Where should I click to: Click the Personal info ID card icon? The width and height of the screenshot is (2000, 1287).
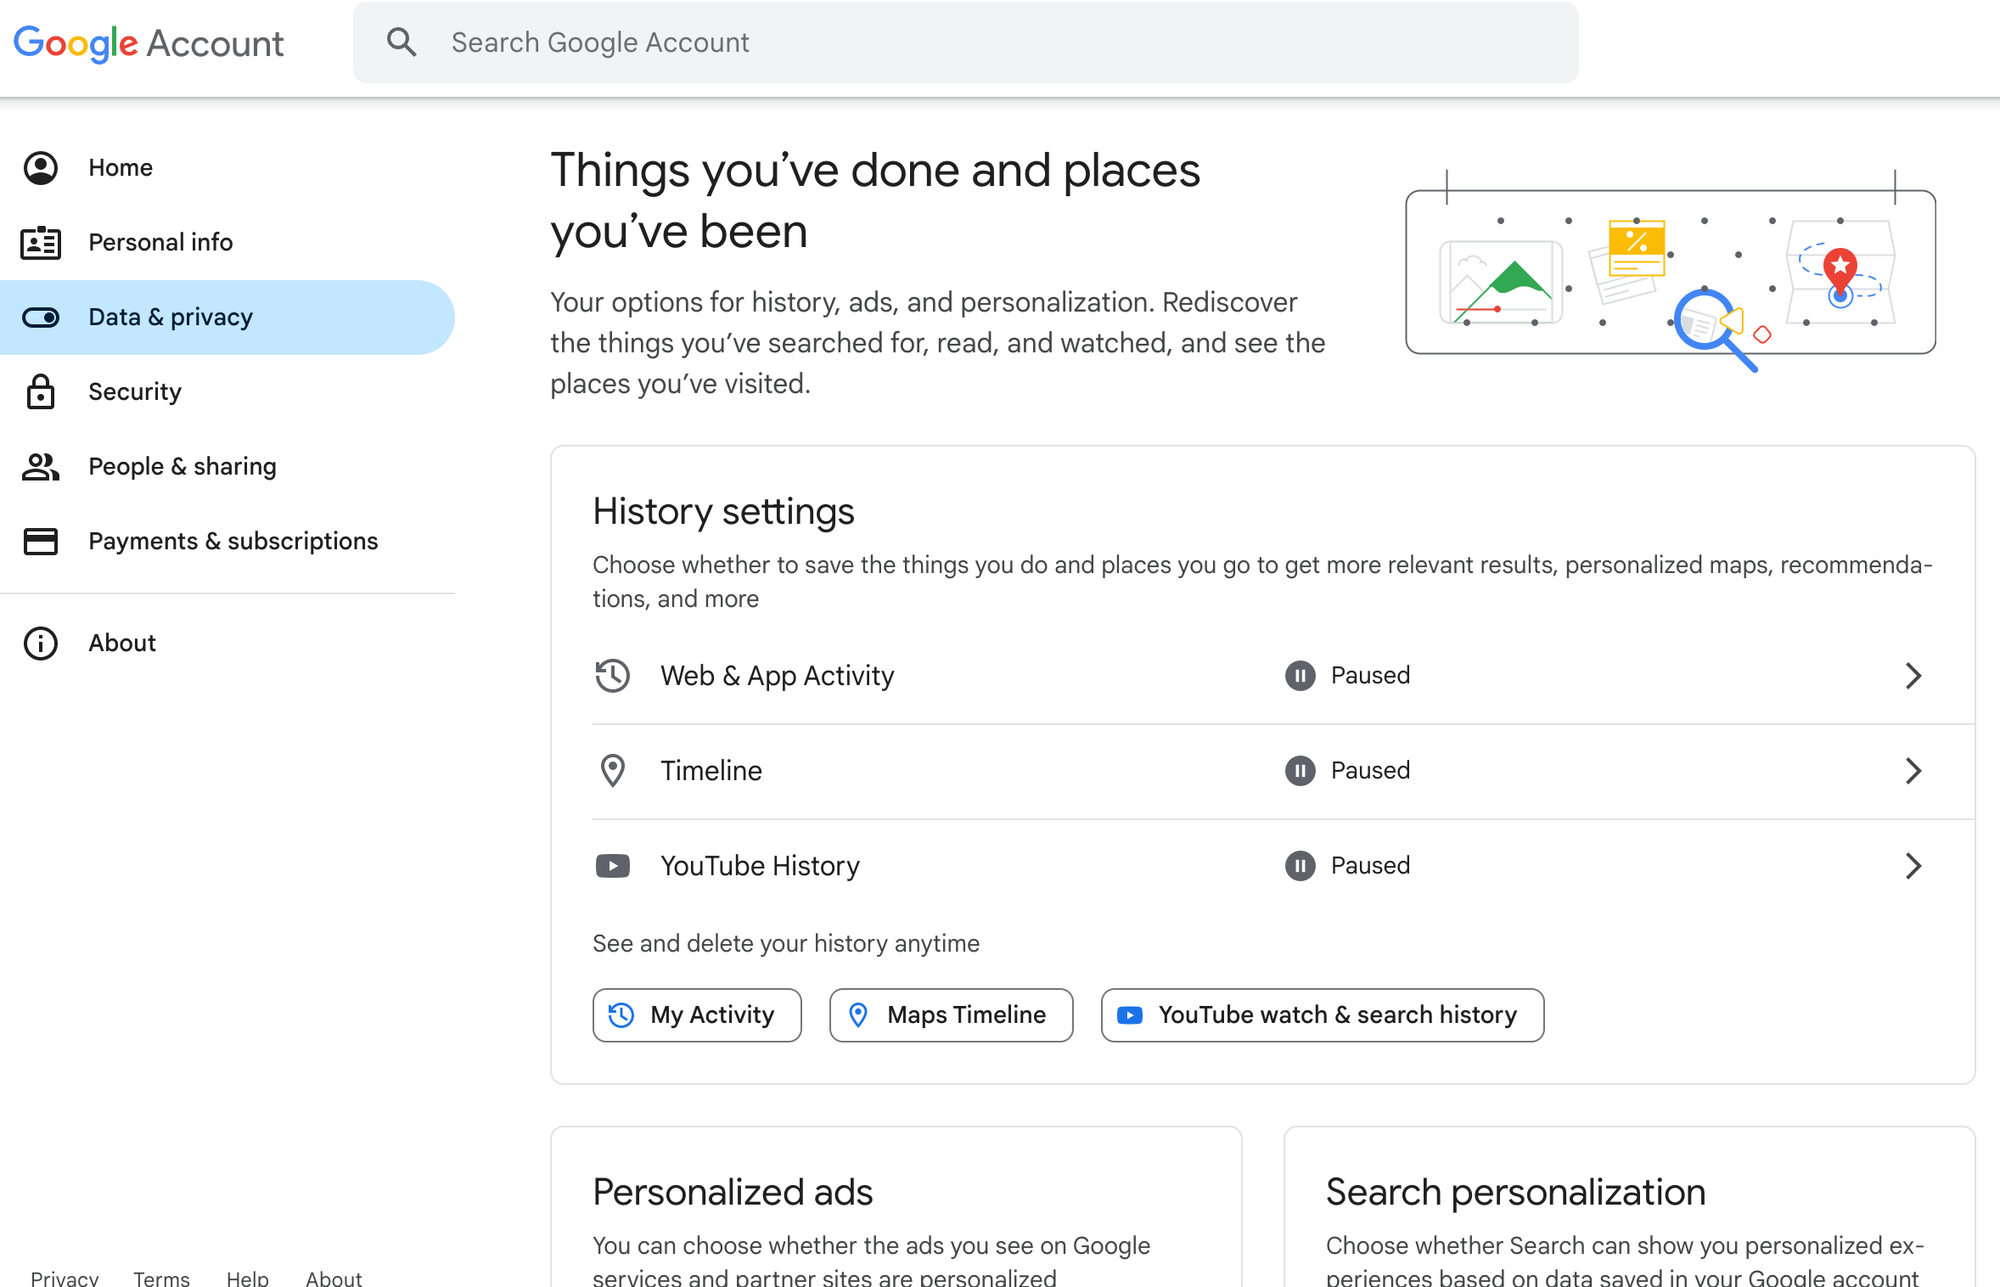coord(41,243)
